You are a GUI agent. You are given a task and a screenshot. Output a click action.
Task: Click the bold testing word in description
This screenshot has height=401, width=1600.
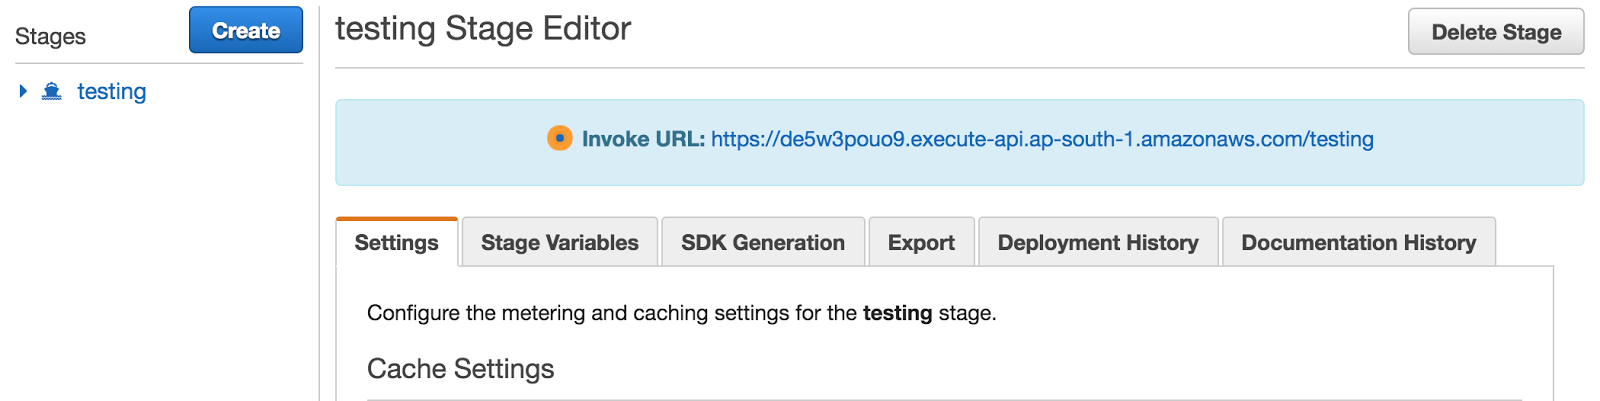897,313
